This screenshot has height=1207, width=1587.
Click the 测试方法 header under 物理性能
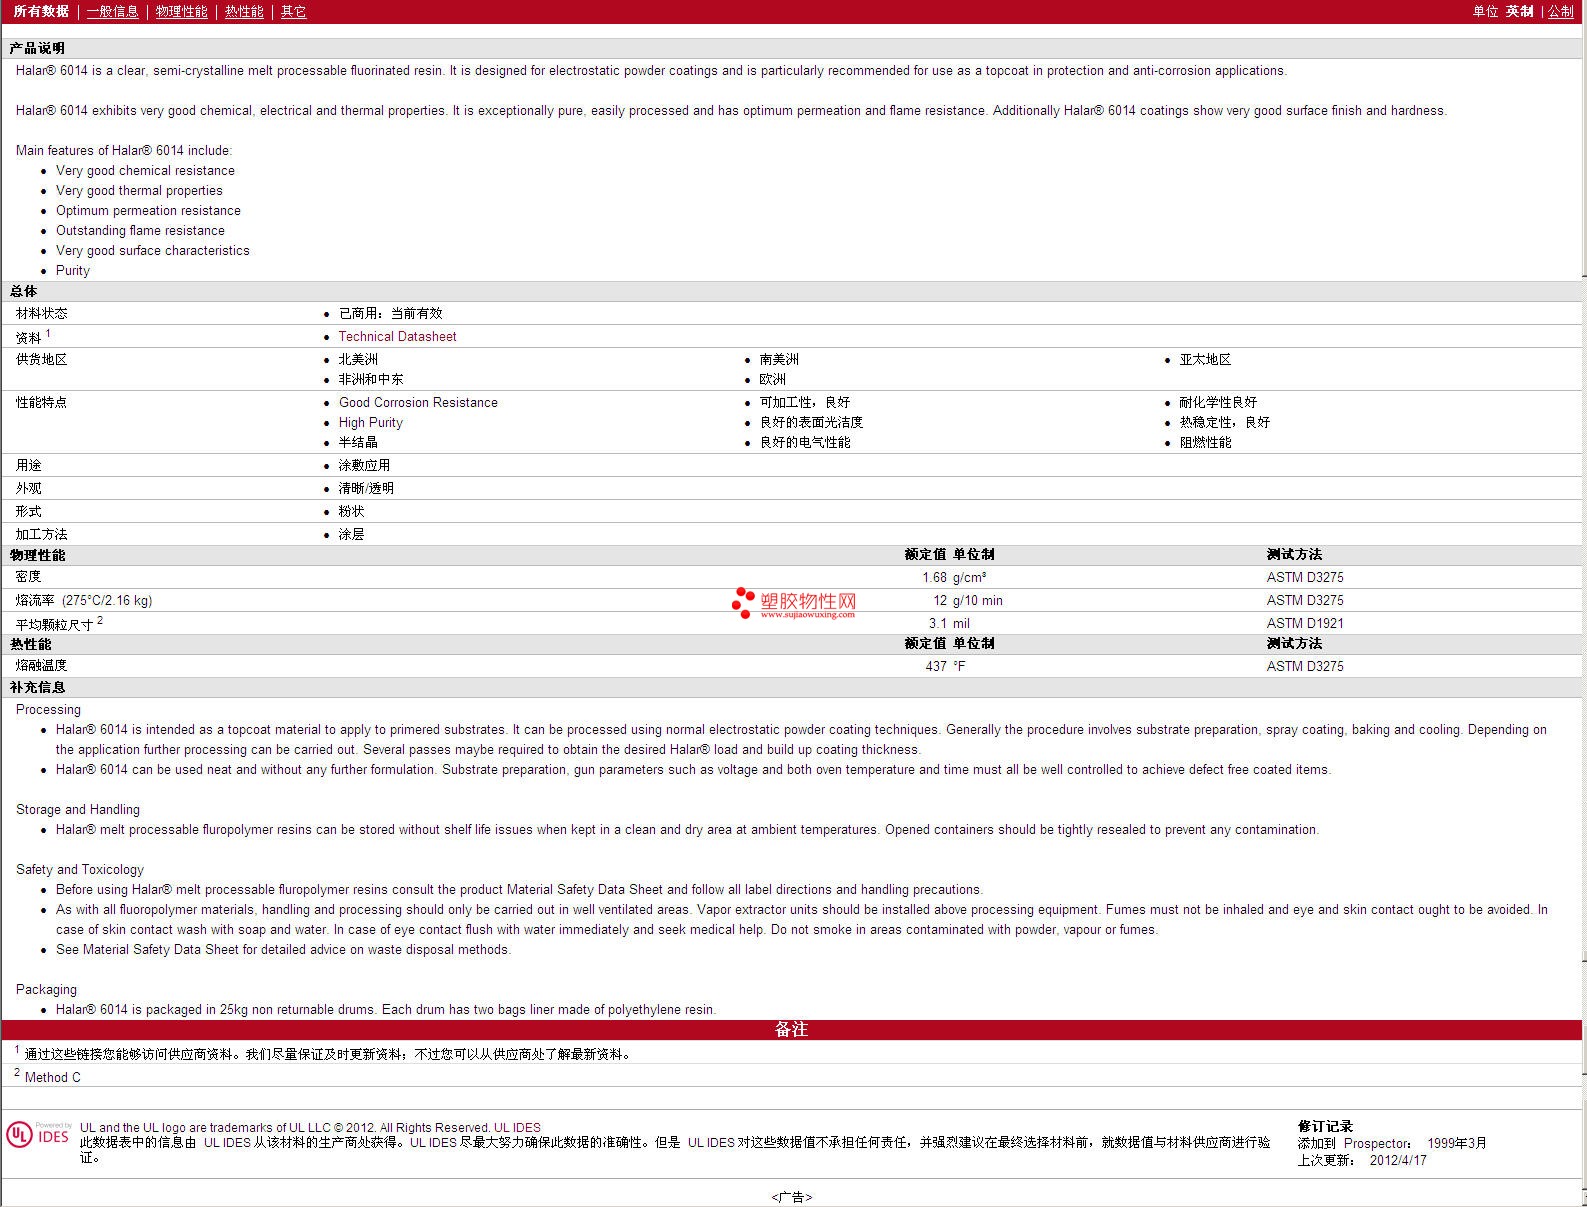[x=1294, y=554]
